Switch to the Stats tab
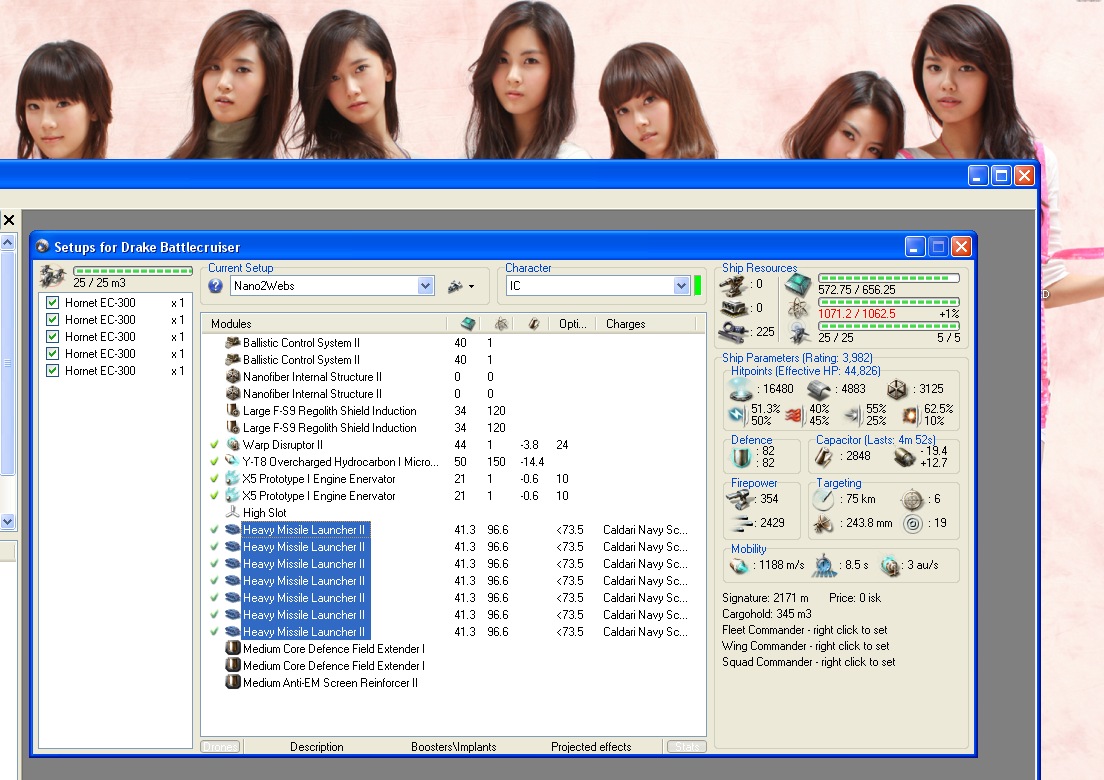 coord(686,747)
